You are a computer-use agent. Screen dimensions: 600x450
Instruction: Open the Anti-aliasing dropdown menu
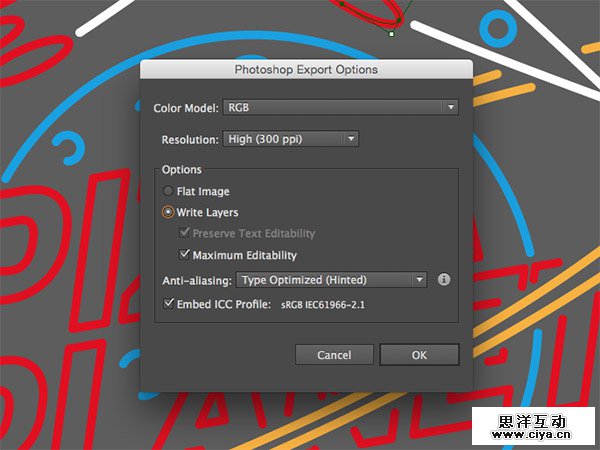pyautogui.click(x=332, y=280)
